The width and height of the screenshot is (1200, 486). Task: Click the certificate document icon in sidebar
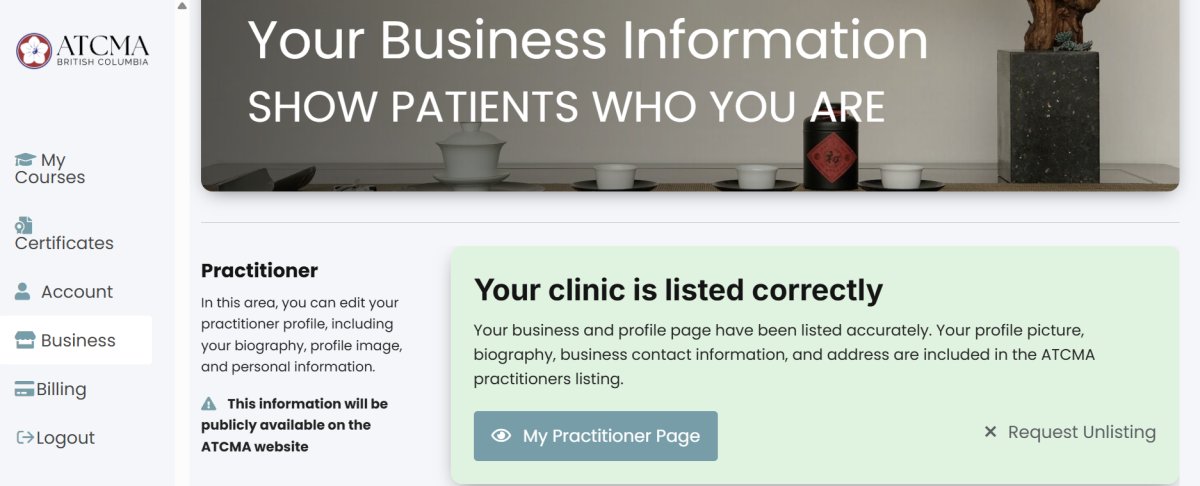(x=24, y=225)
